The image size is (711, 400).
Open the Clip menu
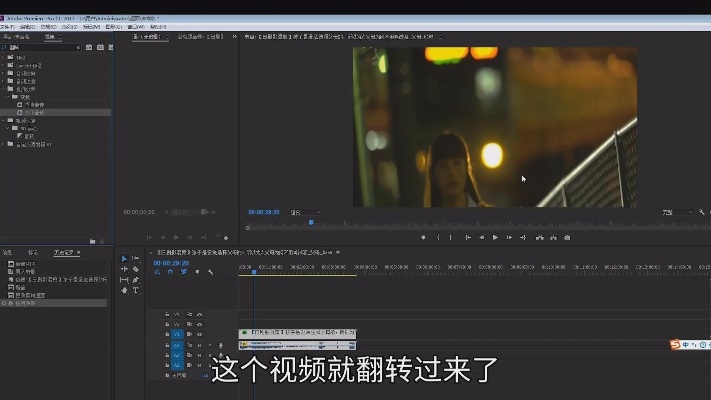pos(49,27)
